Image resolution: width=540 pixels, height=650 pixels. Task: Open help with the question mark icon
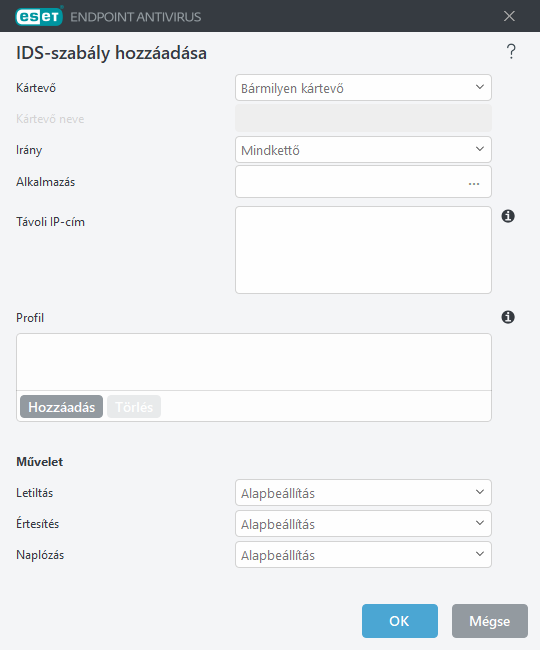(511, 52)
